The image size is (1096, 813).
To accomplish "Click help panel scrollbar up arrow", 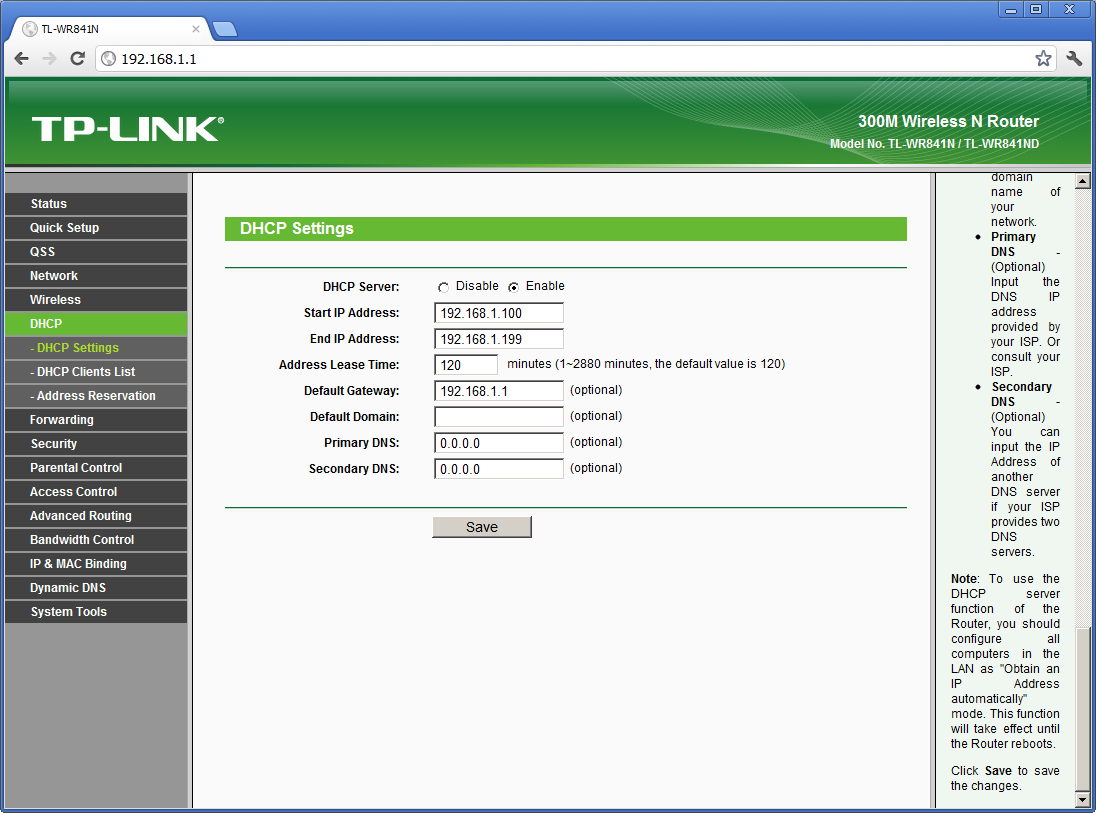I will (1083, 181).
